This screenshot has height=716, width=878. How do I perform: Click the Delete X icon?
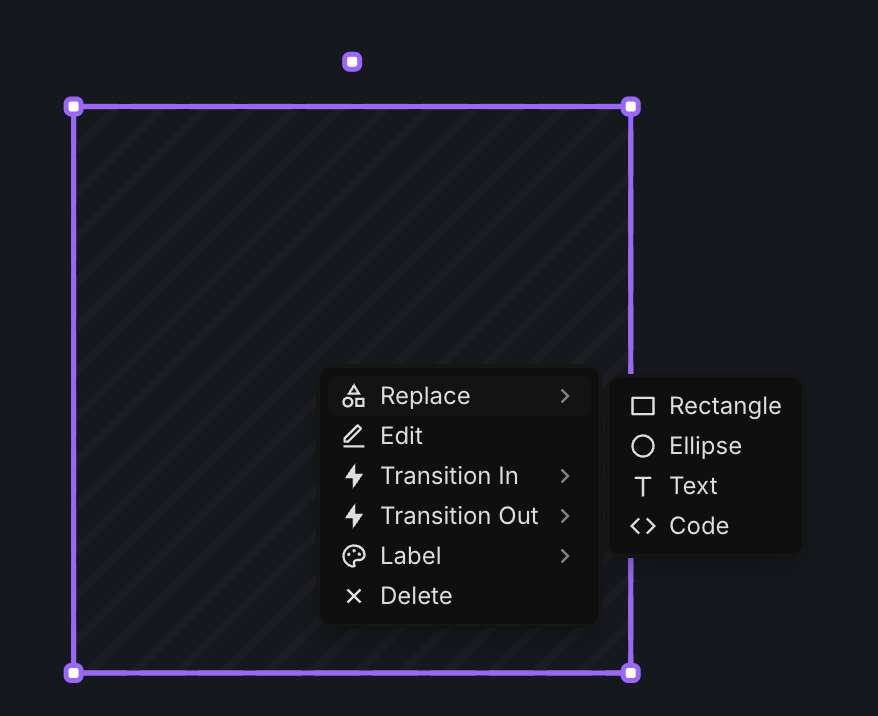pyautogui.click(x=354, y=596)
